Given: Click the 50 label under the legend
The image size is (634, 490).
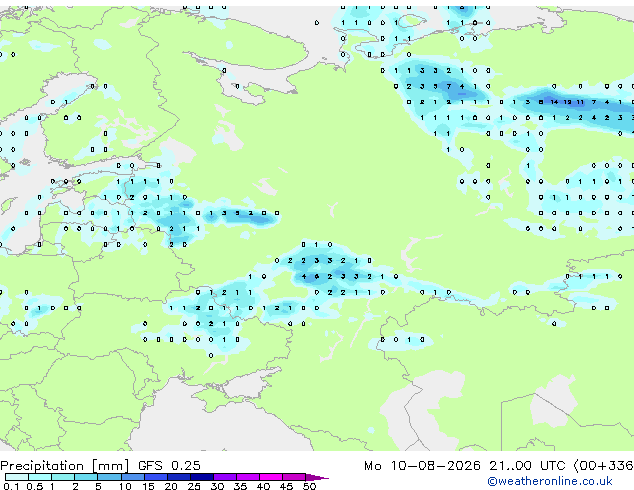Looking at the screenshot, I should click(x=309, y=486).
